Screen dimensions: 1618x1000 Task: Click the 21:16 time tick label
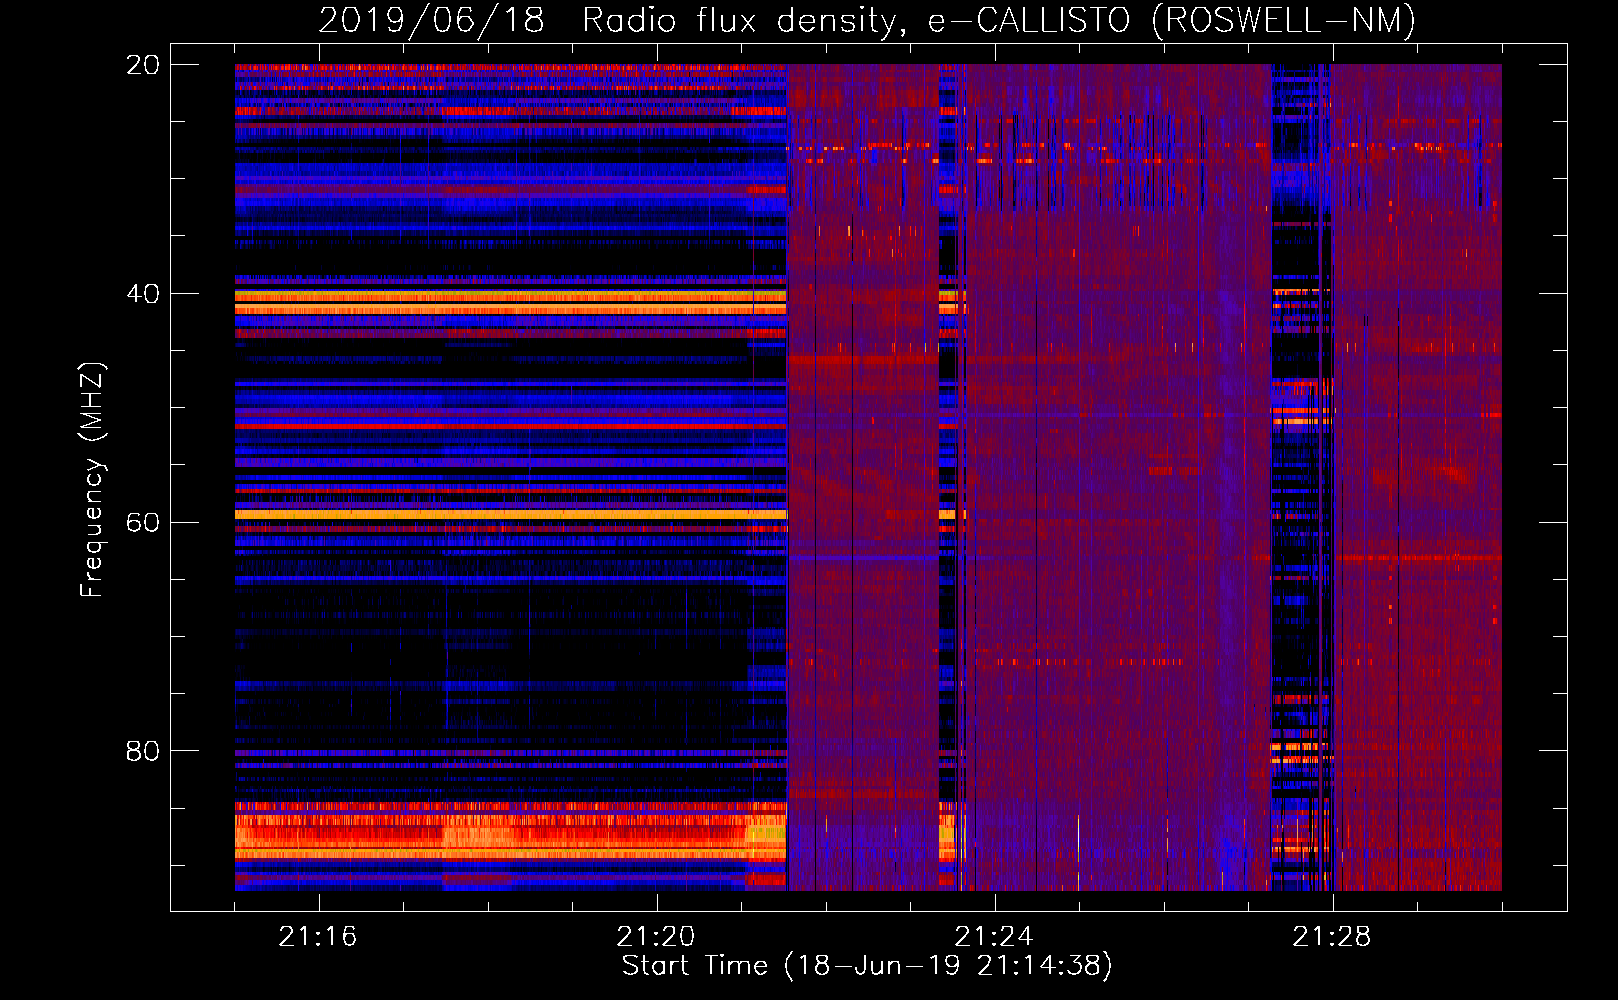pyautogui.click(x=318, y=937)
